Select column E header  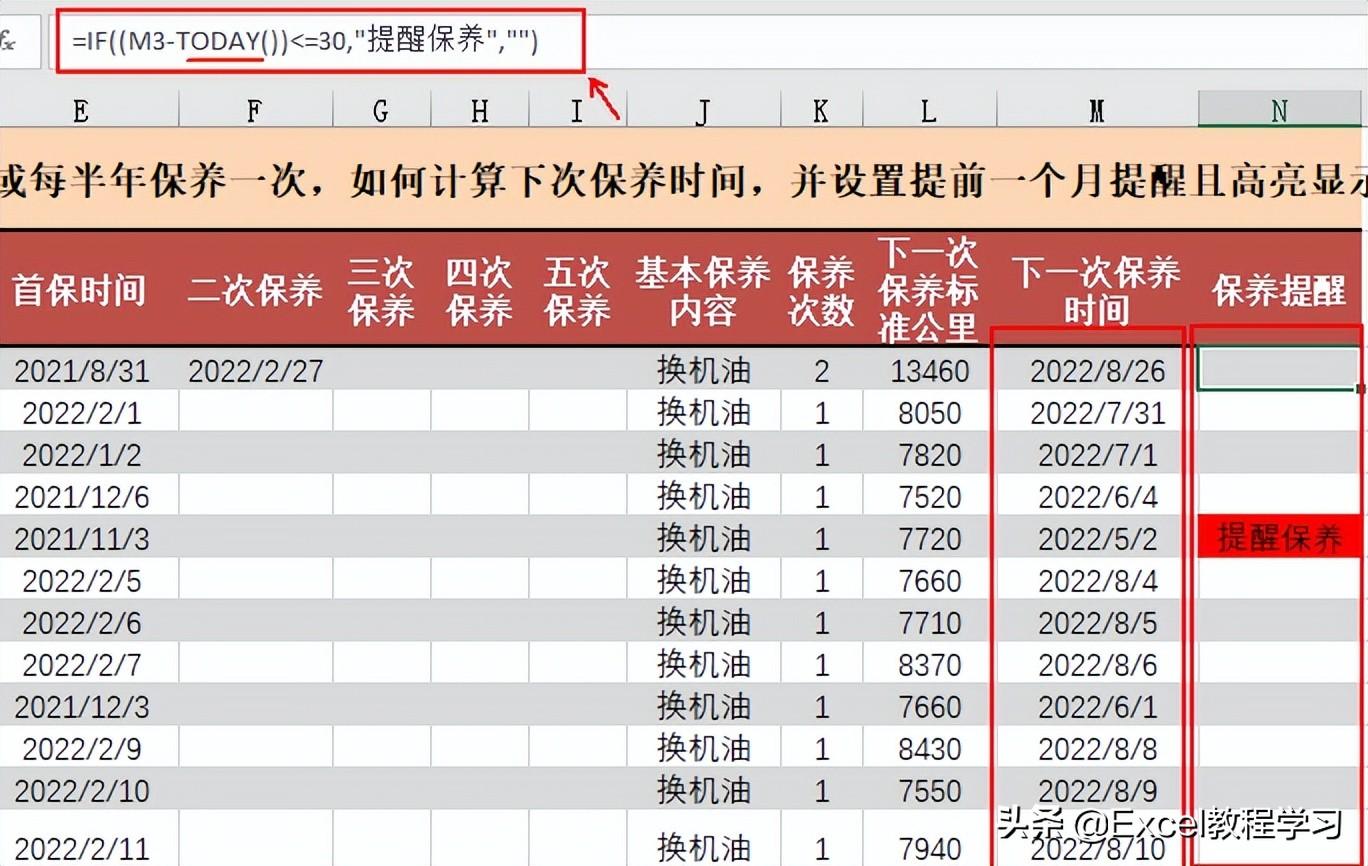(80, 110)
